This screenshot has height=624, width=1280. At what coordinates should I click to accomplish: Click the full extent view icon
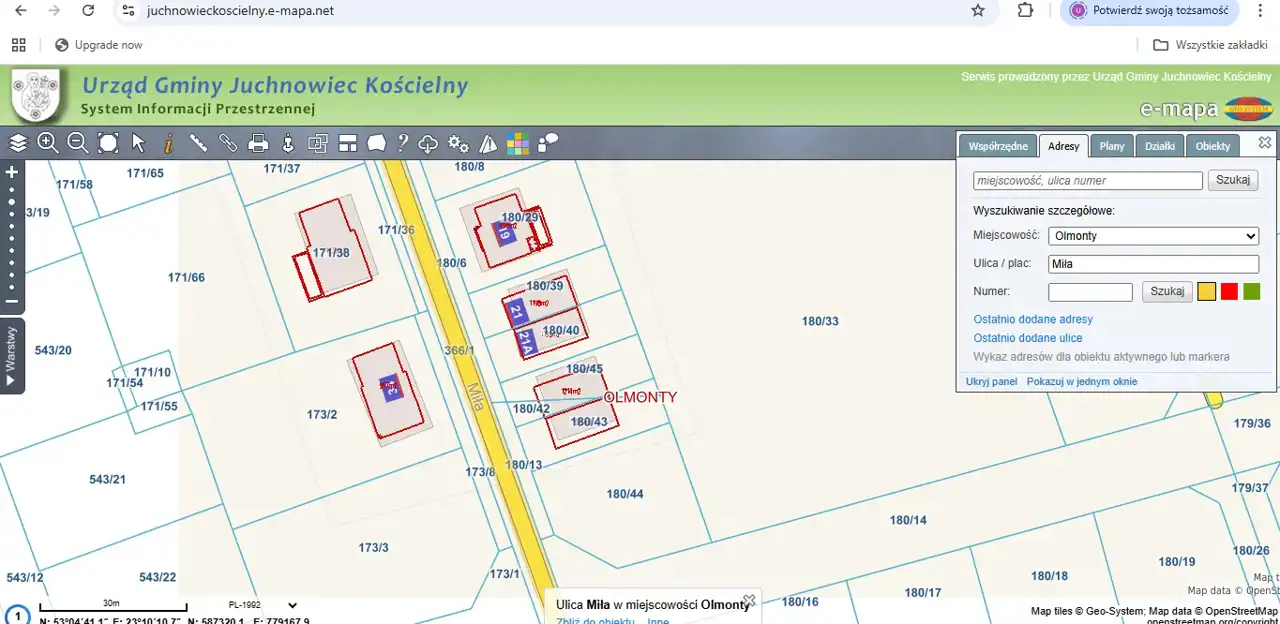108,143
